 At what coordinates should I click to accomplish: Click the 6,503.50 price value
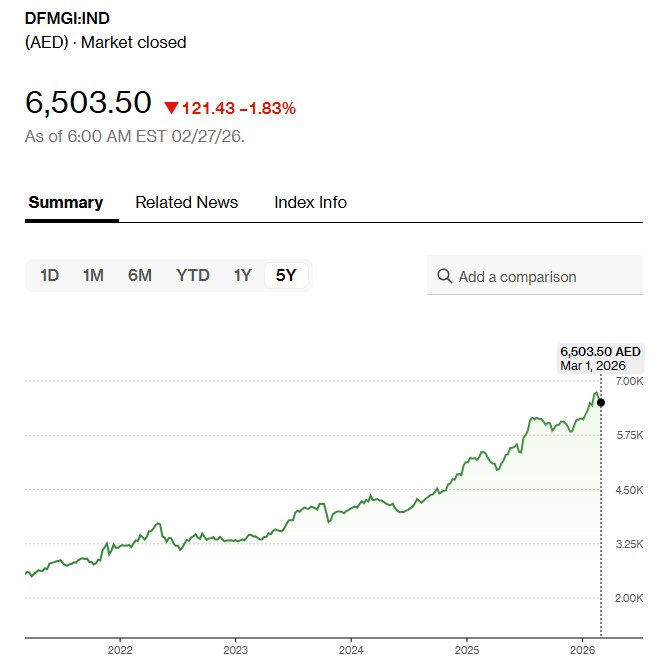point(88,103)
